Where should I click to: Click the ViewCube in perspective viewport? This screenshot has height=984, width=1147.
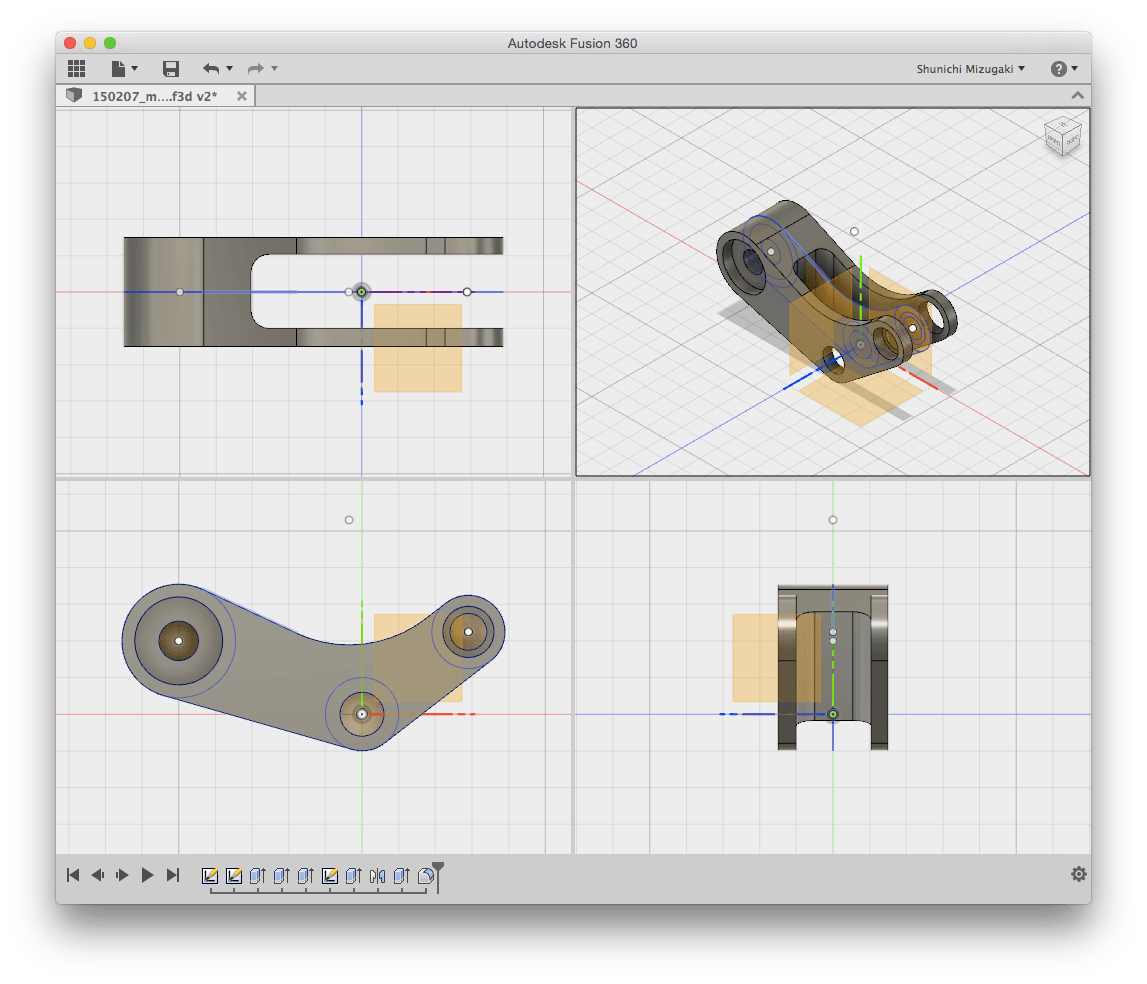coord(1062,136)
